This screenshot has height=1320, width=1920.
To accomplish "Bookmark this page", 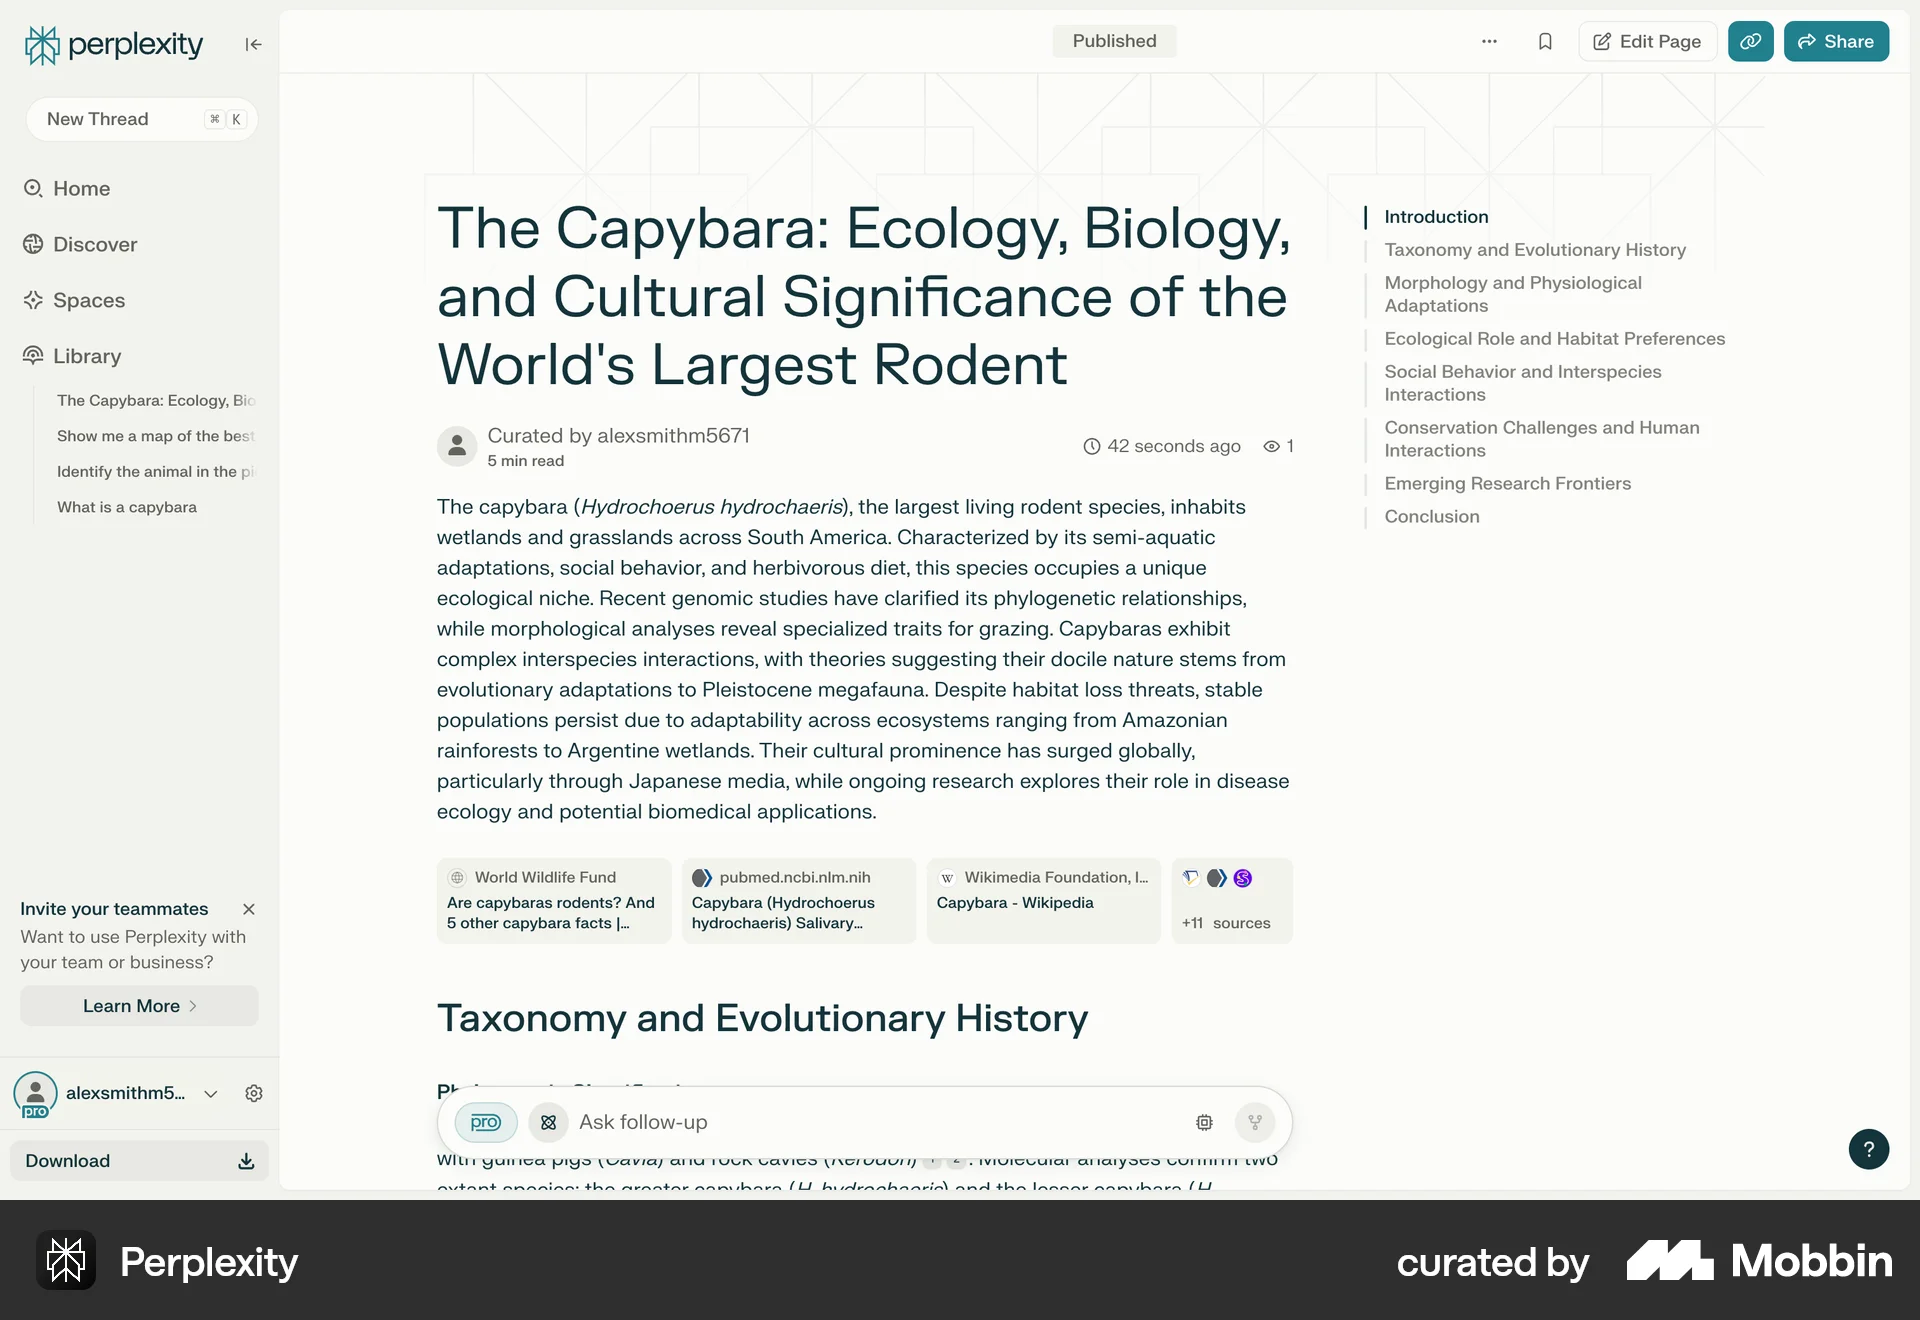I will point(1545,41).
